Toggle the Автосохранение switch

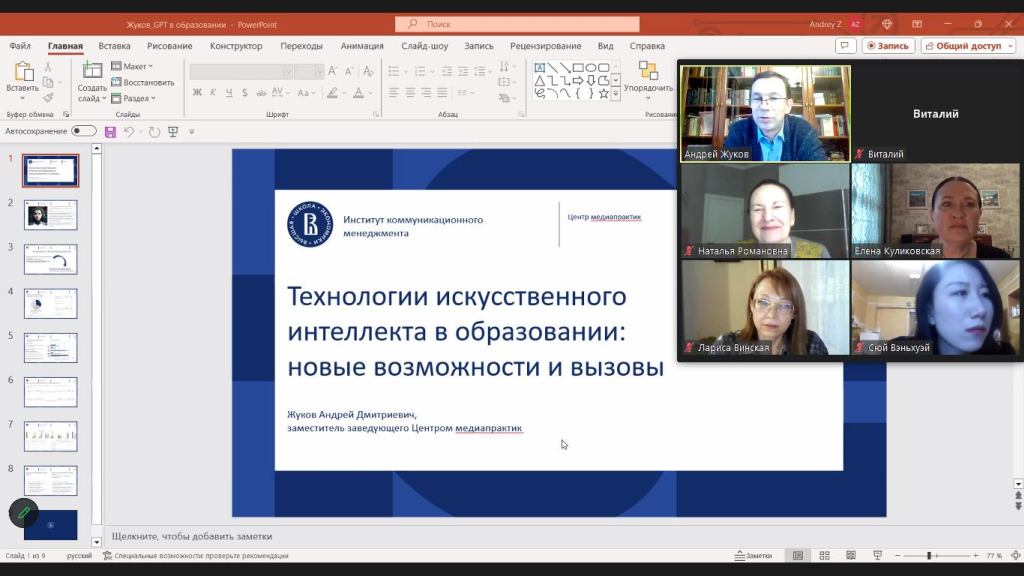[84, 132]
